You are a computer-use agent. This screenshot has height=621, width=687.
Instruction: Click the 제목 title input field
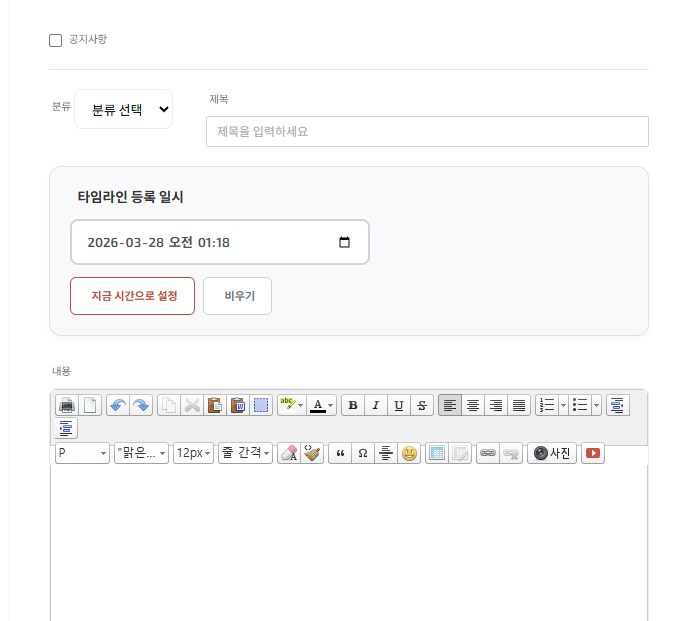coord(427,131)
